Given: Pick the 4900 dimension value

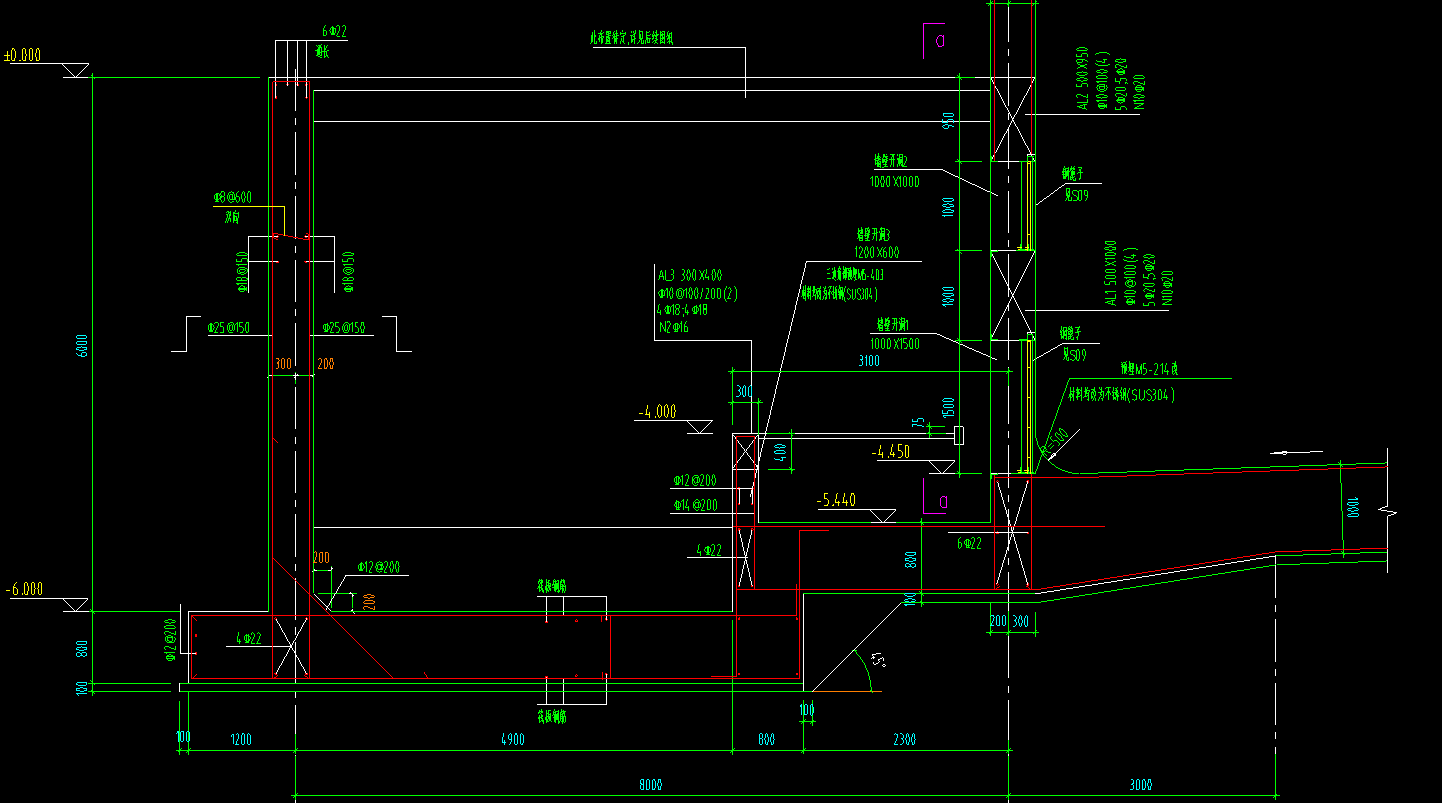Looking at the screenshot, I should point(511,740).
